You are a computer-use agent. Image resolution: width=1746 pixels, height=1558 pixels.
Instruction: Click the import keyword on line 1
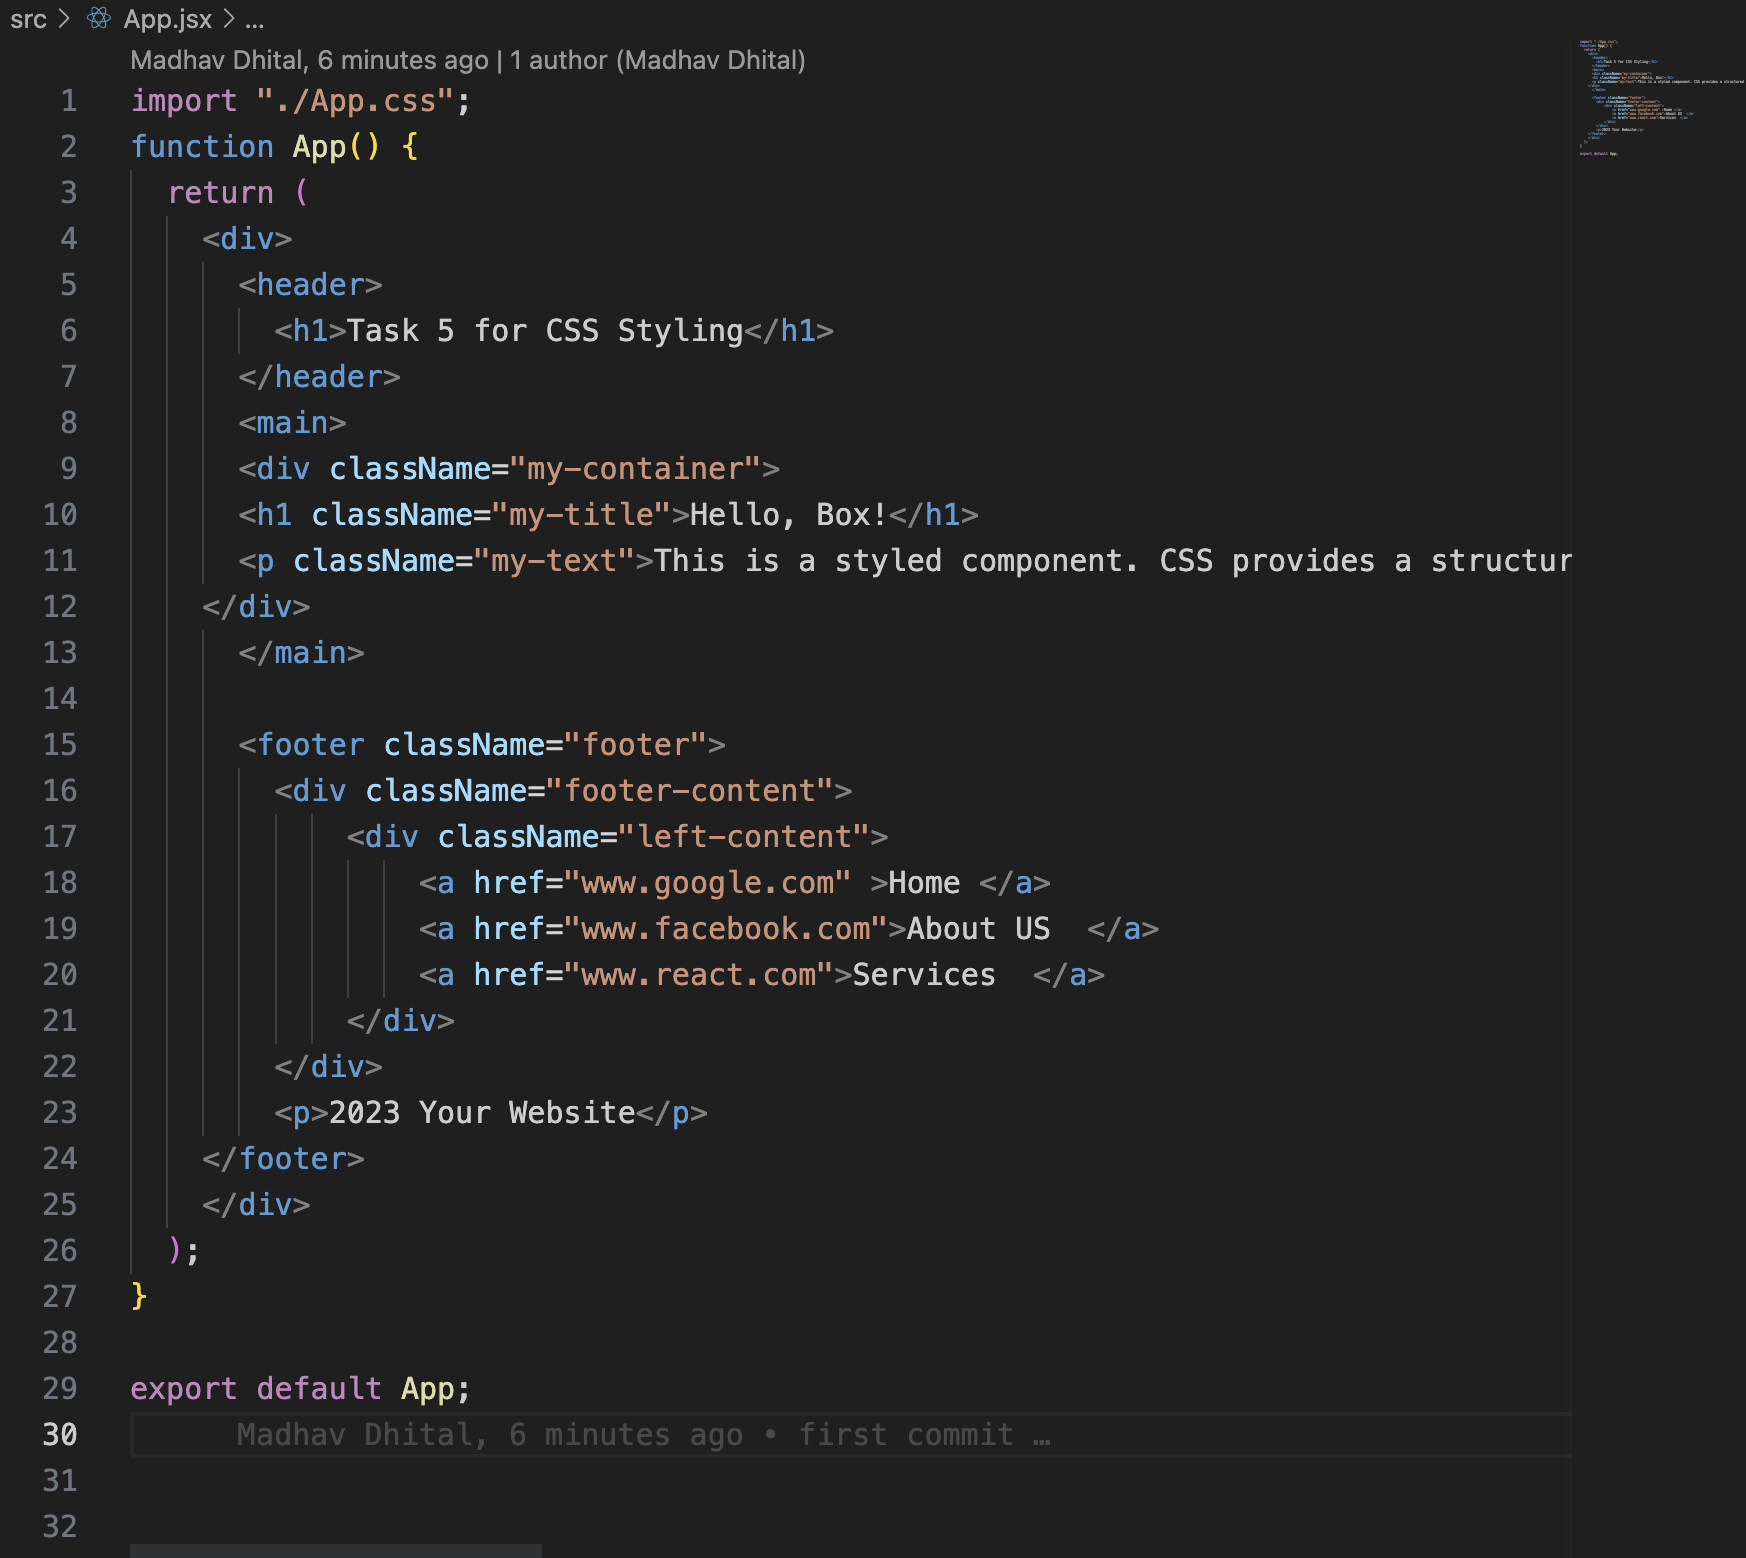click(x=183, y=100)
